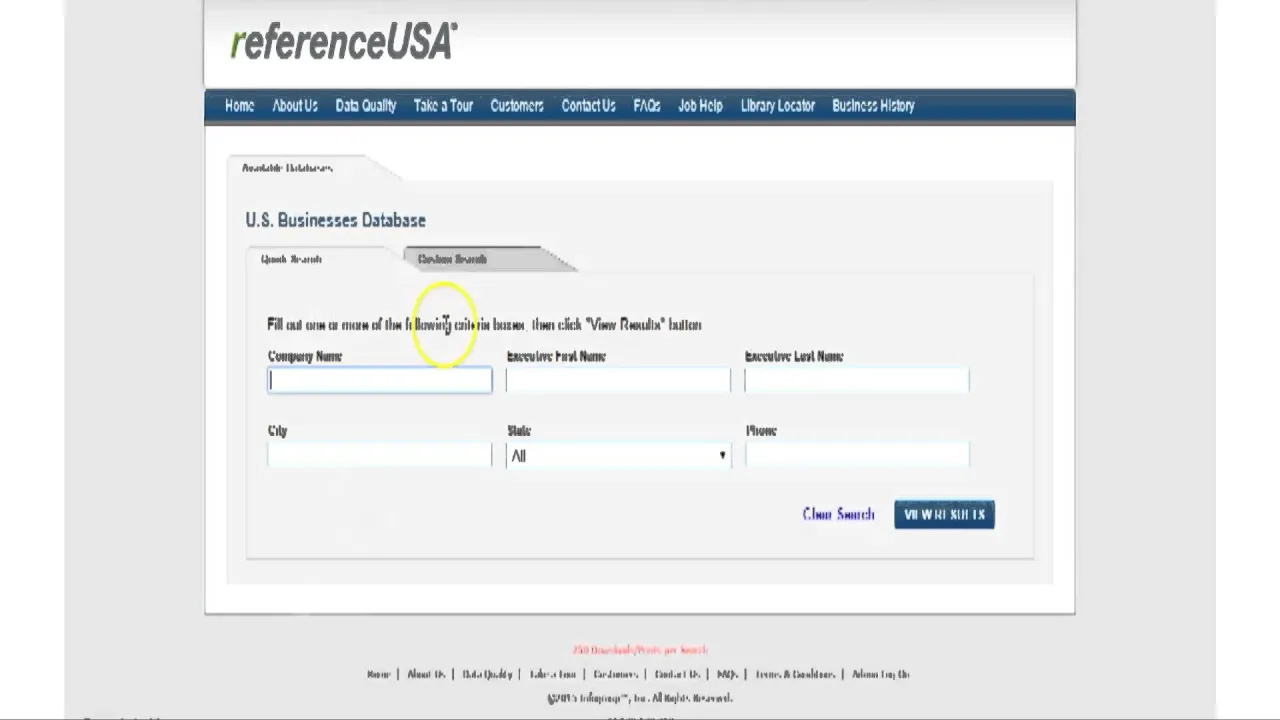This screenshot has width=1280, height=720.
Task: Click the red downloads per search notice
Action: click(640, 650)
